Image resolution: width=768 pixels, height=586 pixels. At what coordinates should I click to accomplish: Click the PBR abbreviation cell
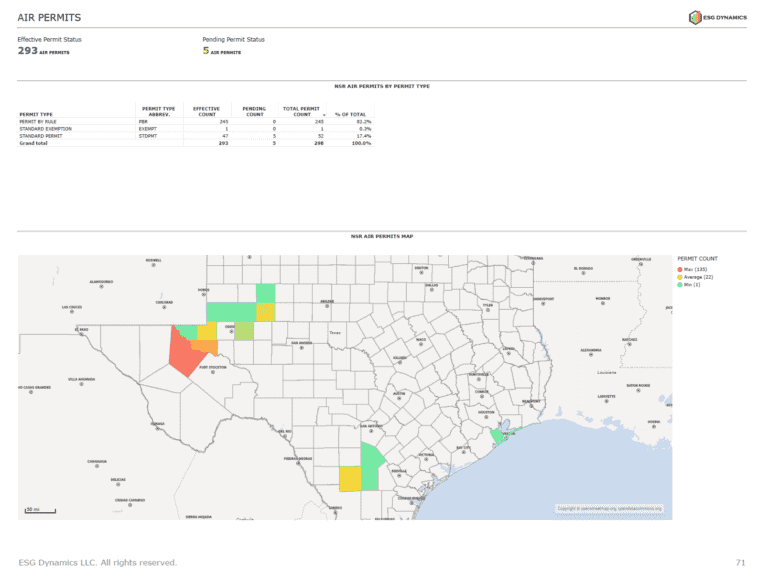143,122
